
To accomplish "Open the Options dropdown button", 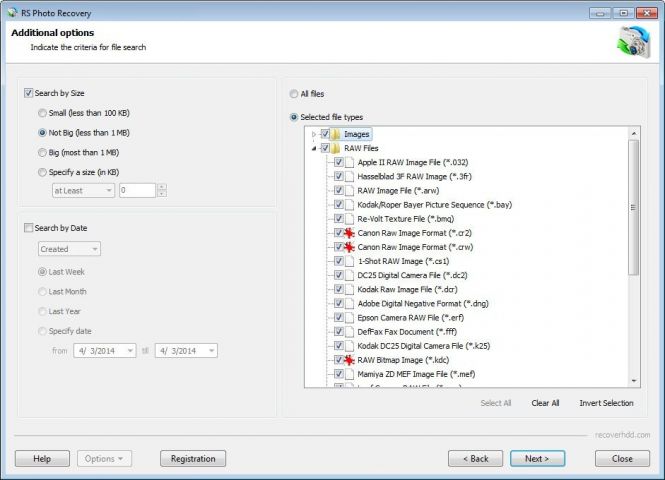I will pos(104,458).
